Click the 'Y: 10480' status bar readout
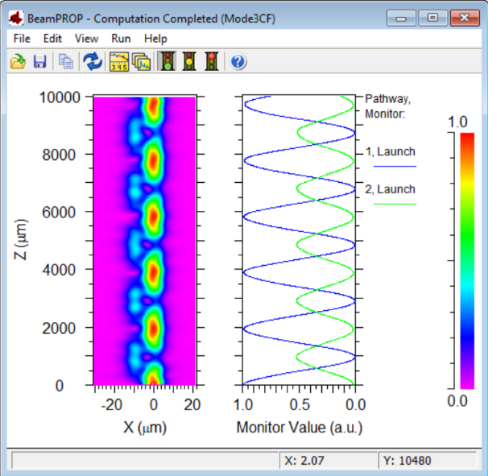 407,461
